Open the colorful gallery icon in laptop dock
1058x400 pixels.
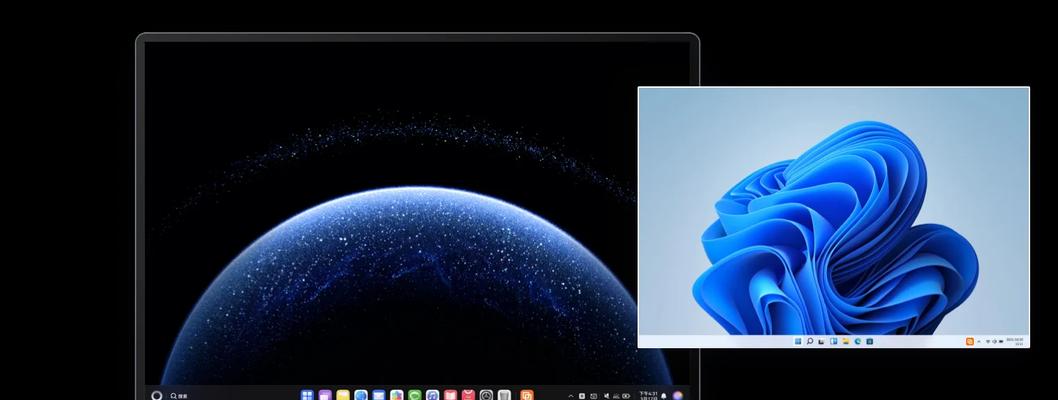pyautogui.click(x=397, y=396)
